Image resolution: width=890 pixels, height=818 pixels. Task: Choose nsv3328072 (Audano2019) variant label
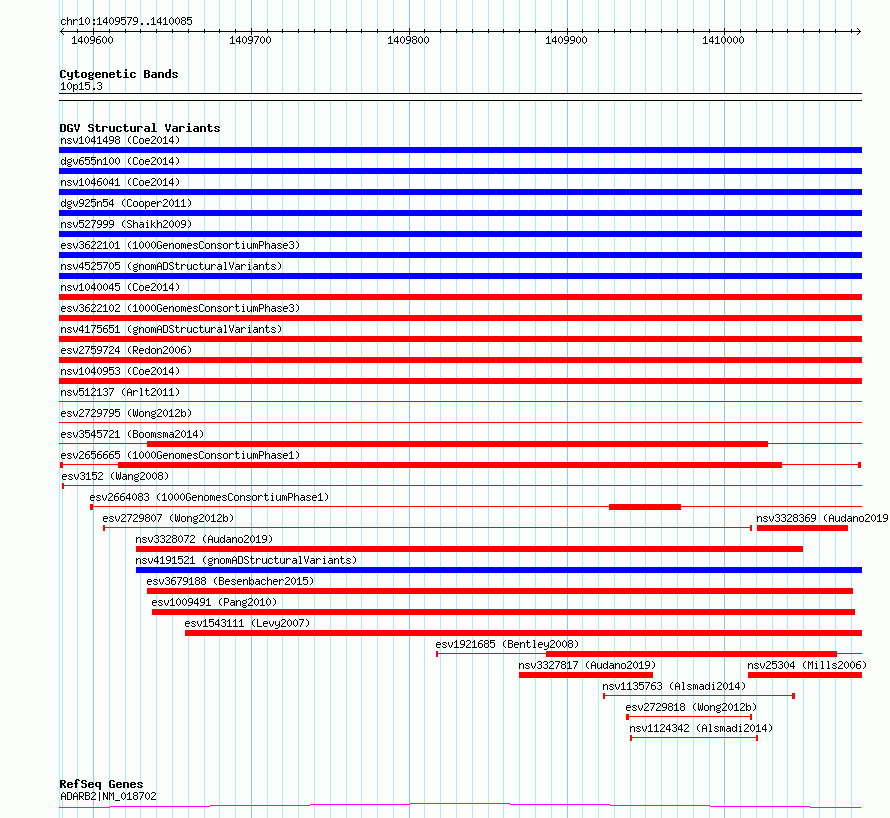pos(204,539)
